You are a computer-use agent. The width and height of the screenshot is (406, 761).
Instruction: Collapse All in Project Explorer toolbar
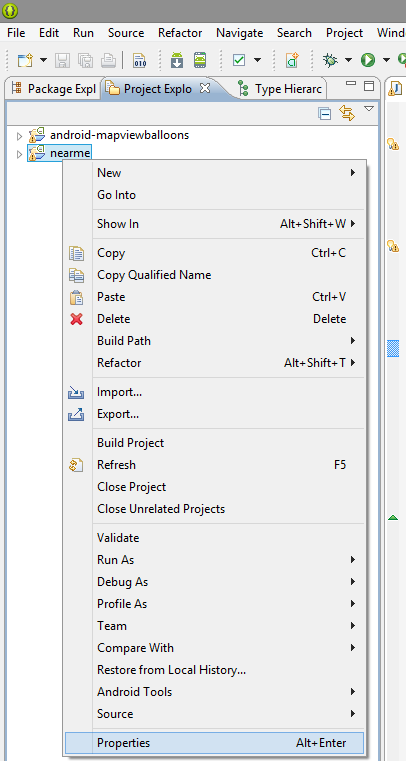tap(325, 114)
